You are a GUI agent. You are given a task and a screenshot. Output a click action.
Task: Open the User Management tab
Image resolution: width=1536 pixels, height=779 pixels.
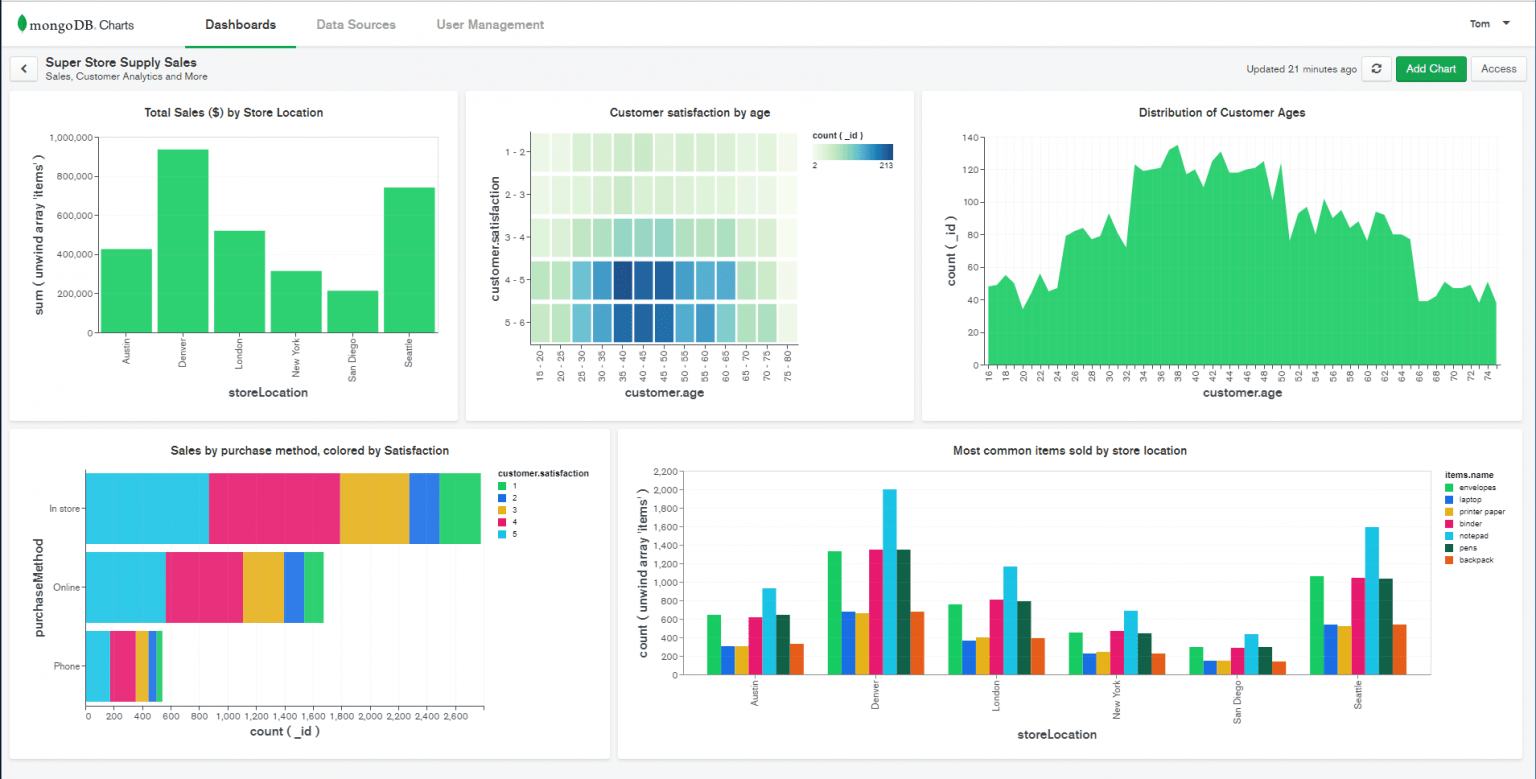pos(490,24)
